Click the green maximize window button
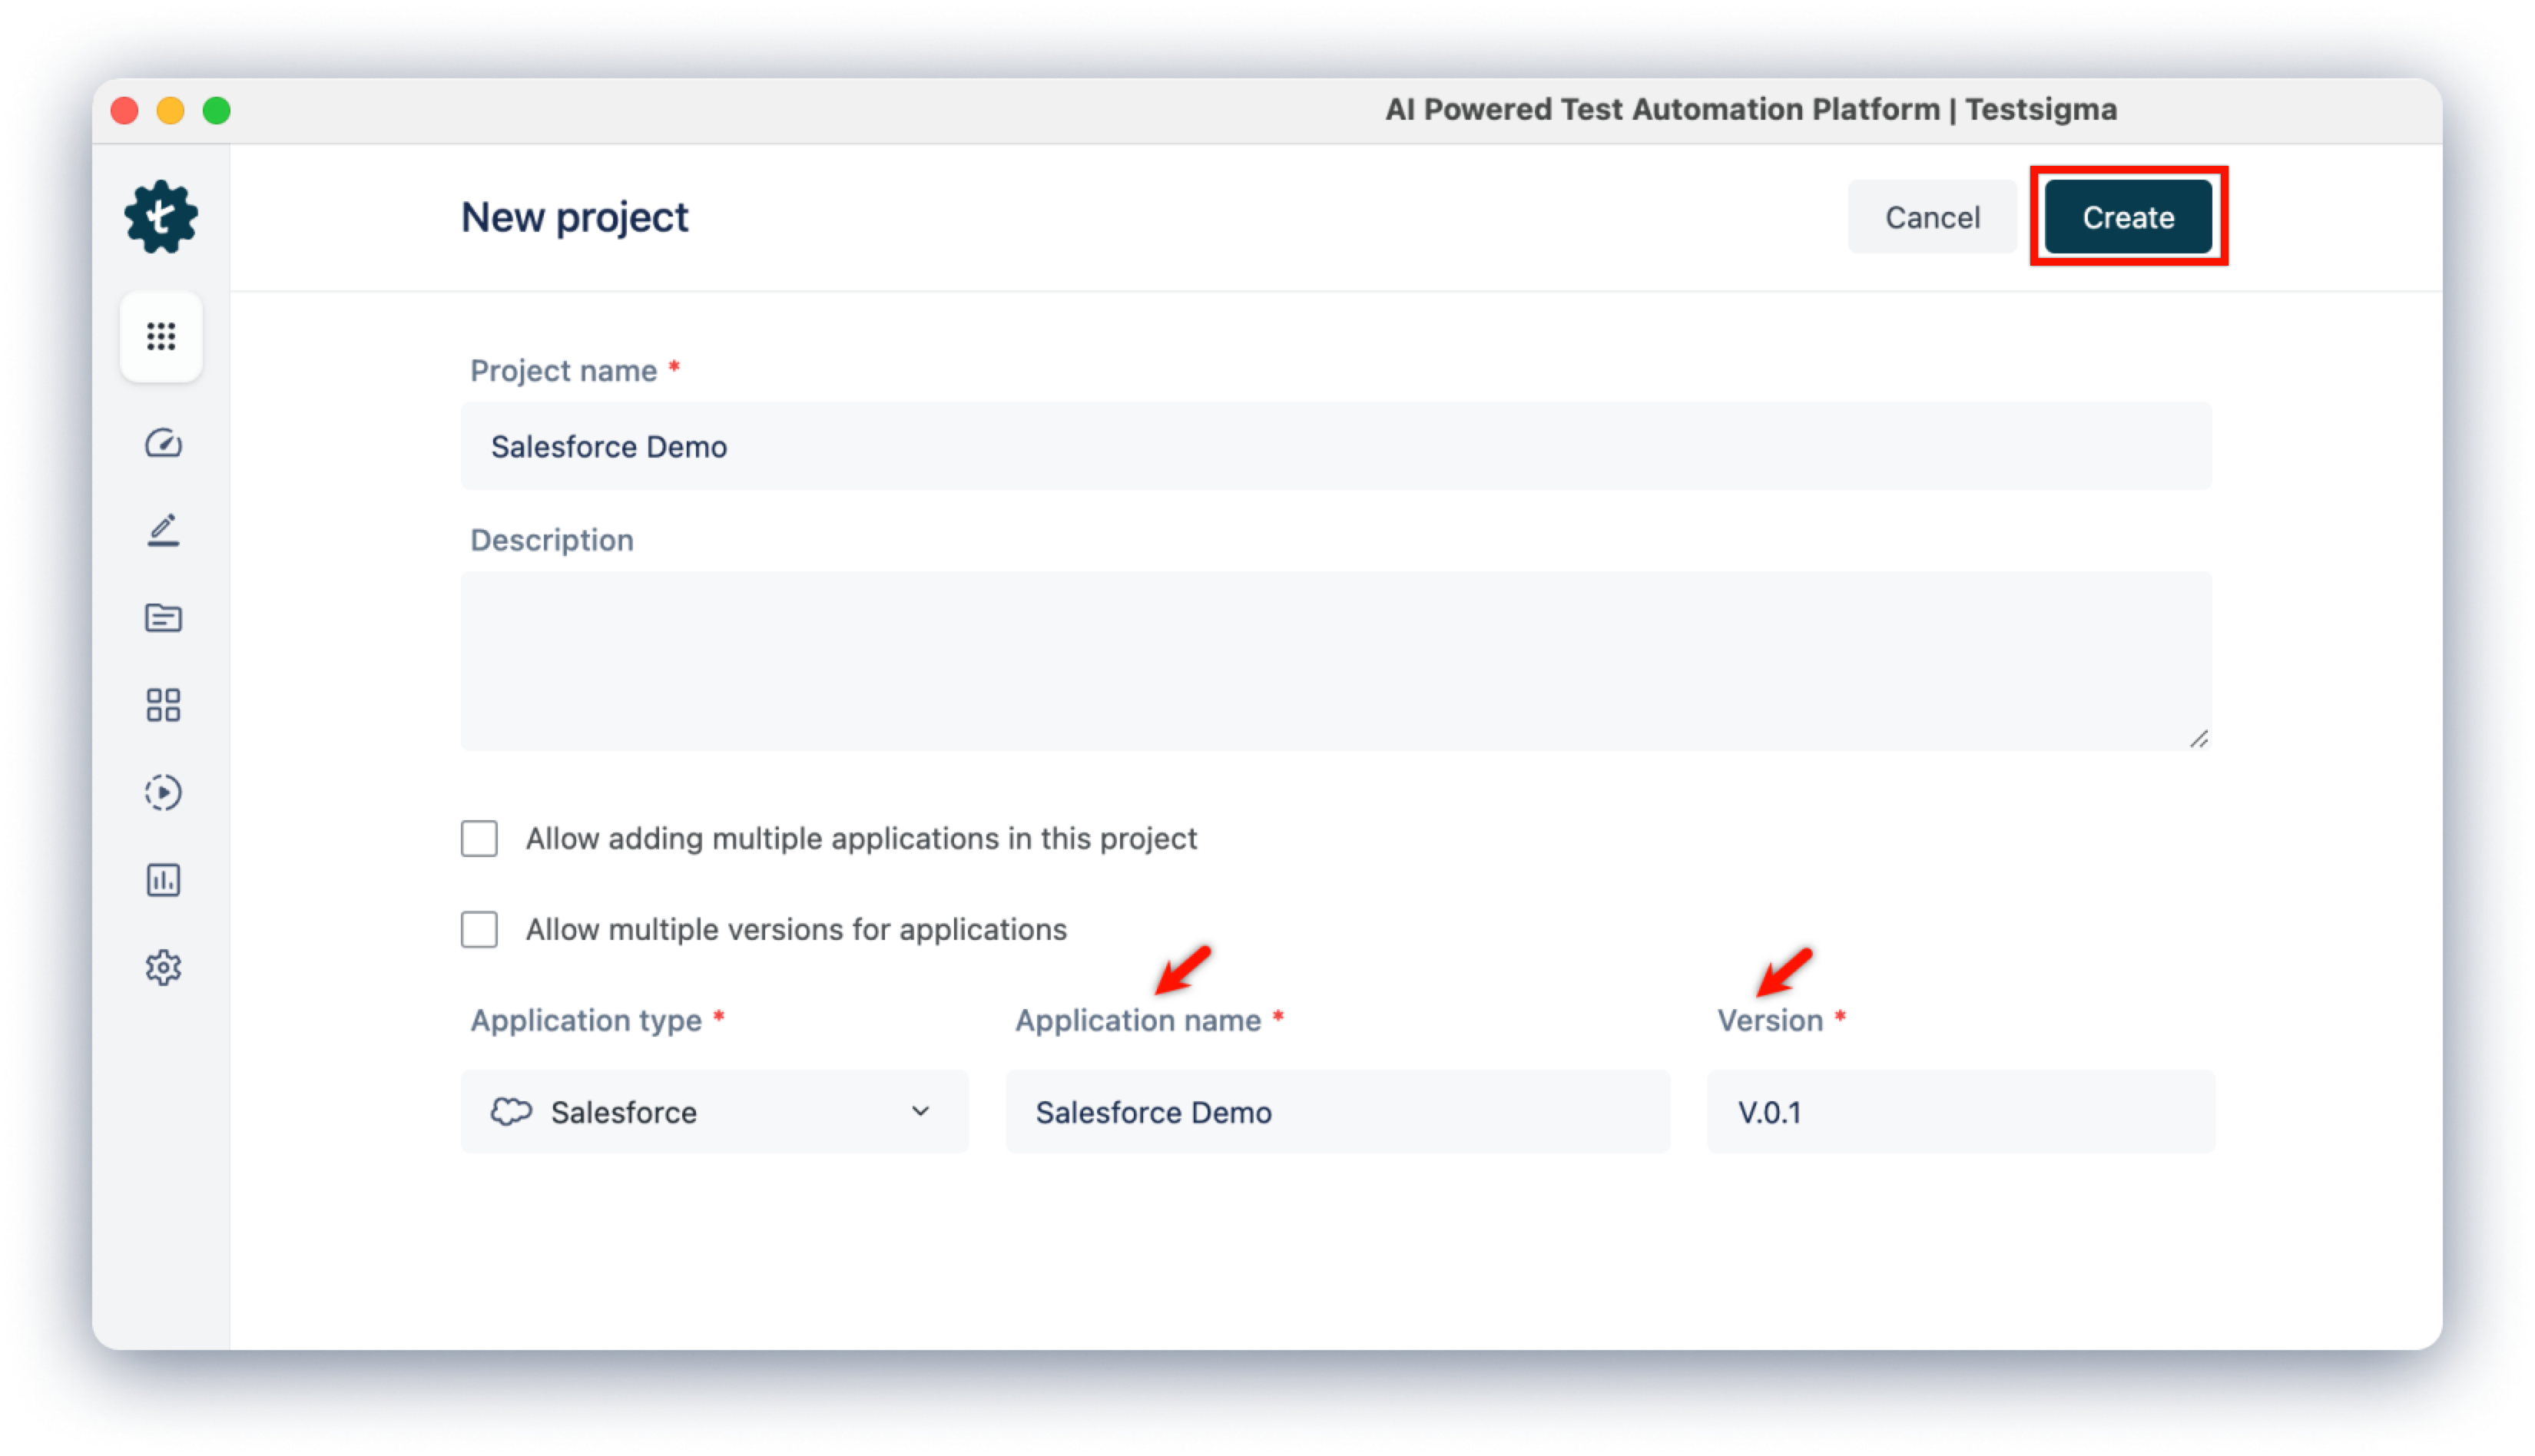The height and width of the screenshot is (1456, 2535). 217,110
